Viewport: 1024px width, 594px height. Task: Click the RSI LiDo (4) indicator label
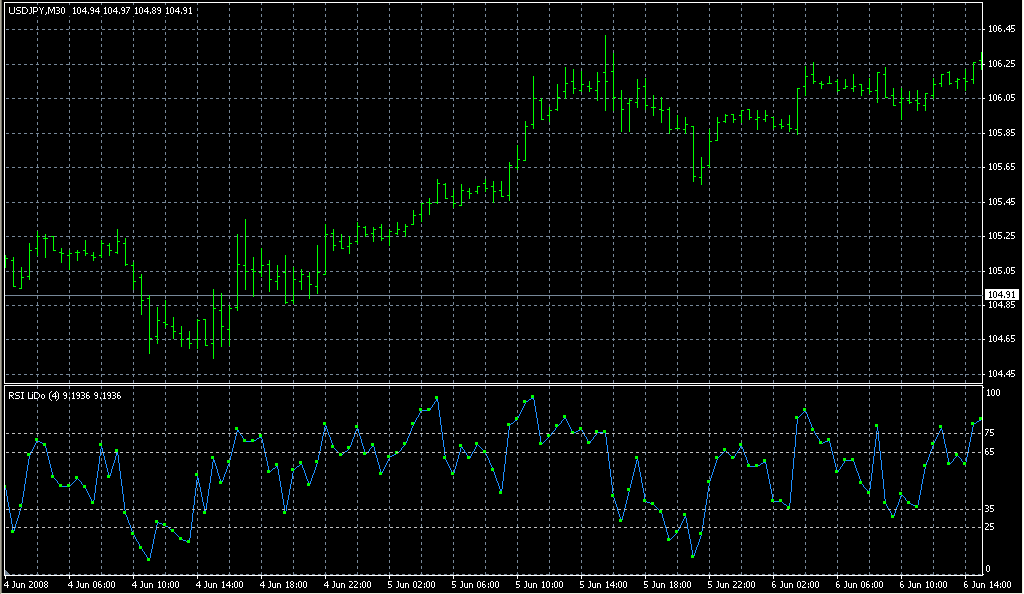(x=32, y=395)
